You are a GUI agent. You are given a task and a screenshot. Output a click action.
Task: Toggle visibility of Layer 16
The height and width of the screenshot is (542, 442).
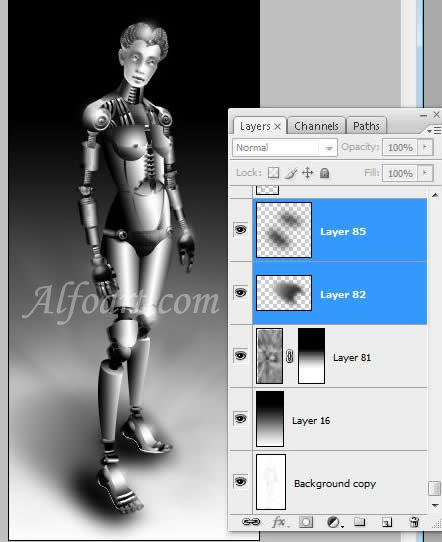coord(241,419)
